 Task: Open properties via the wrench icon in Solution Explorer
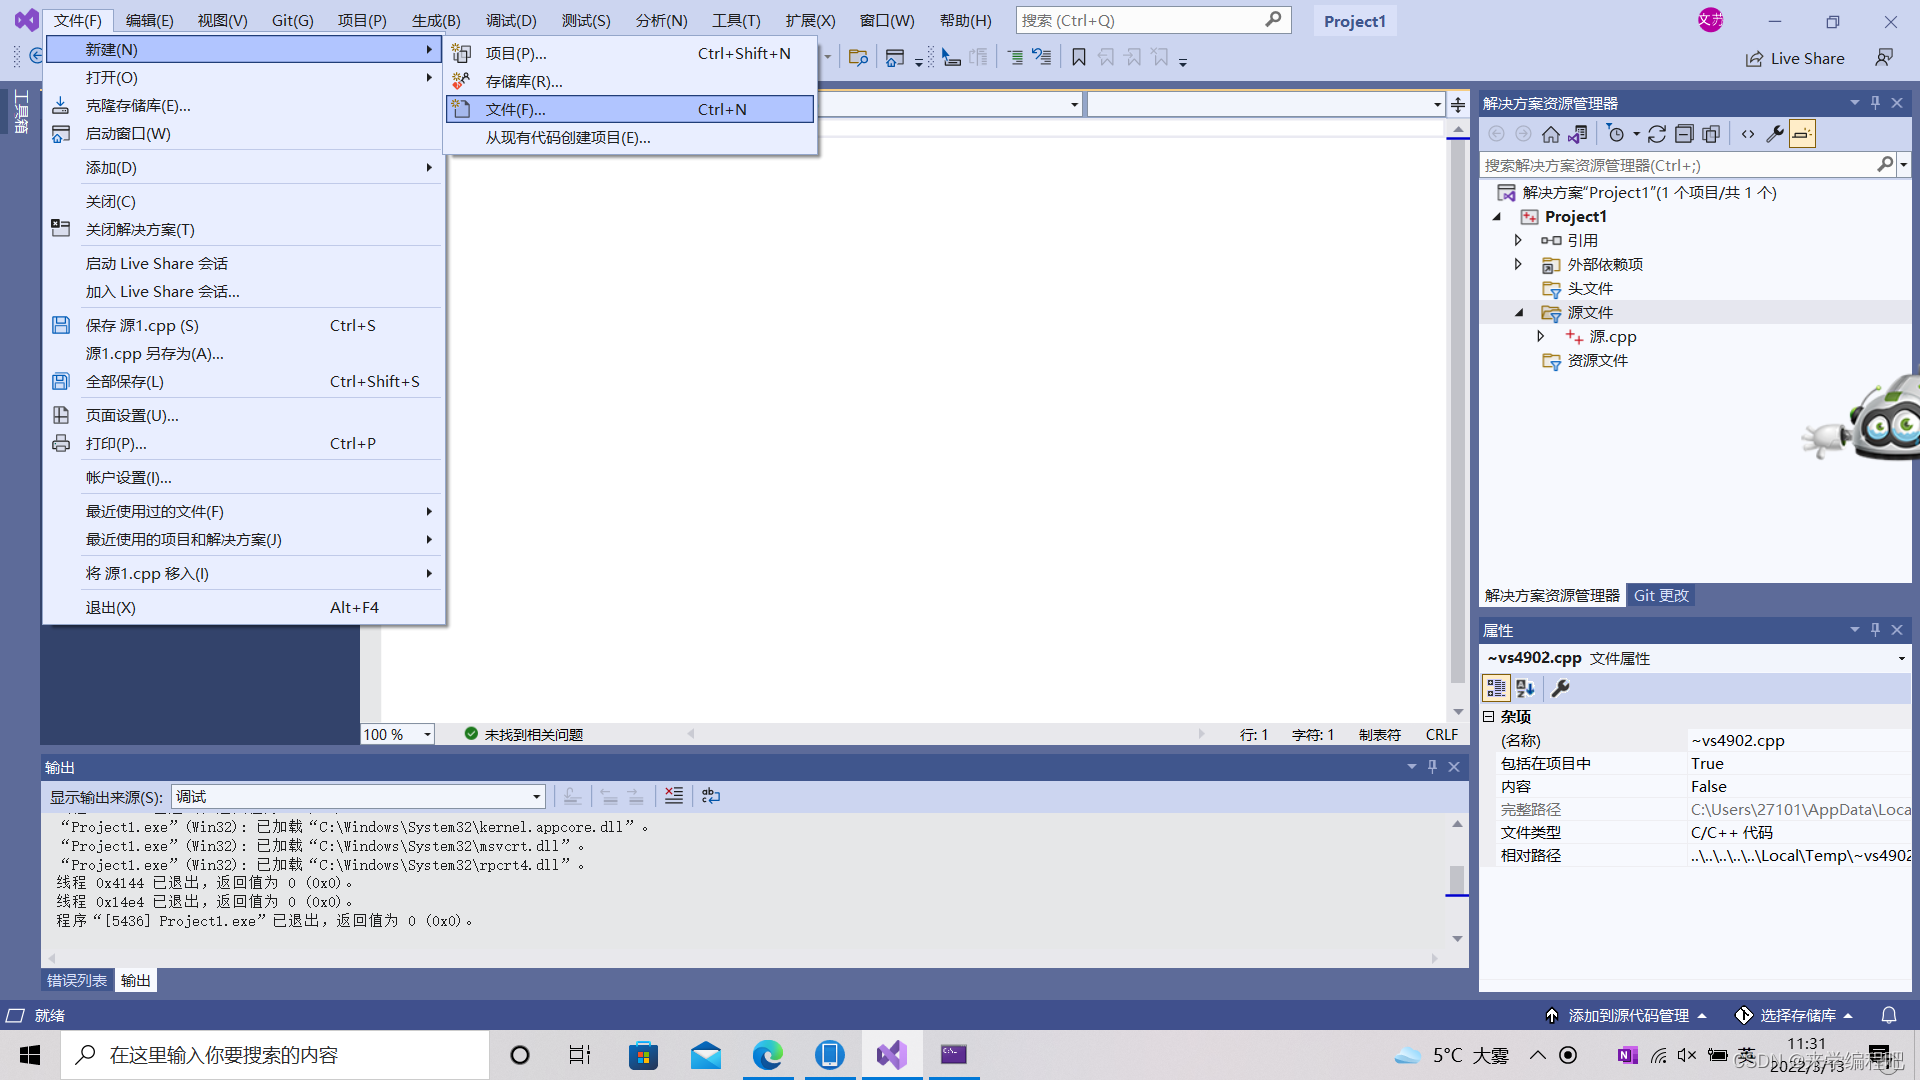click(x=1775, y=134)
